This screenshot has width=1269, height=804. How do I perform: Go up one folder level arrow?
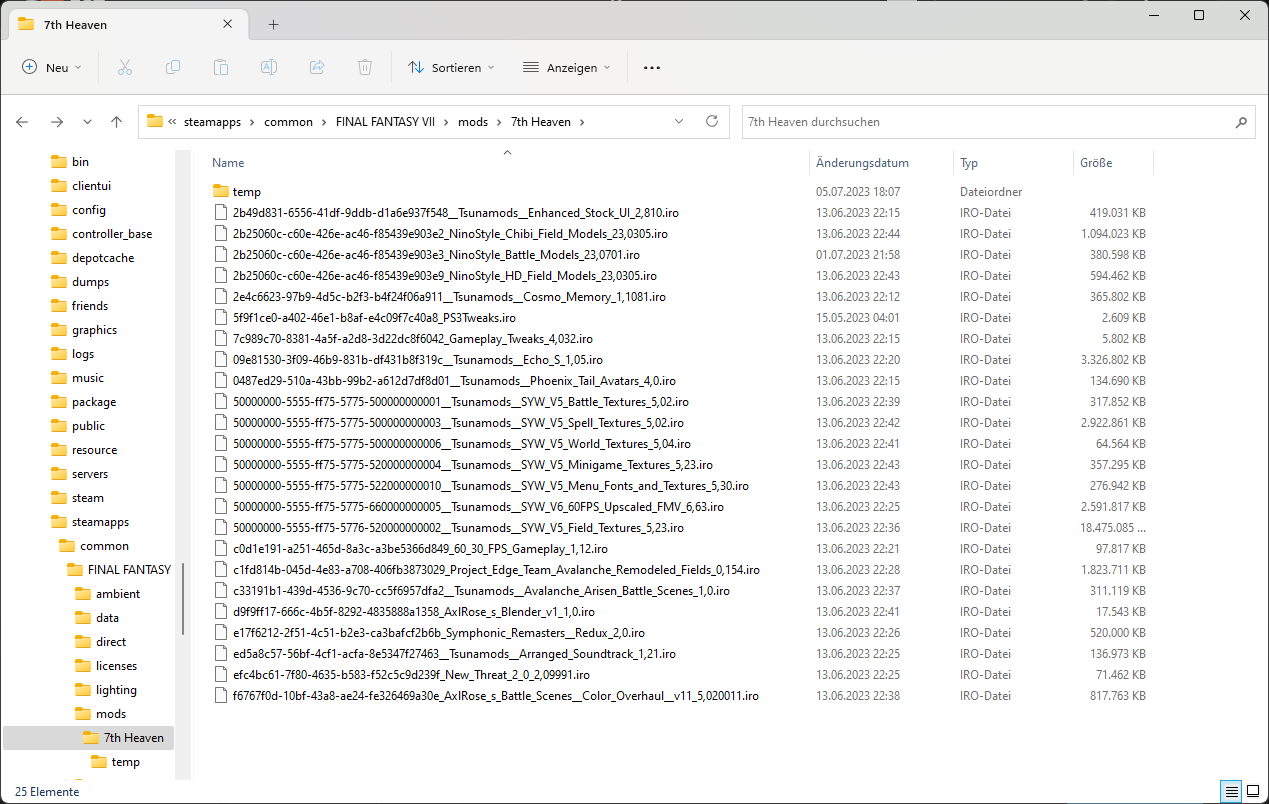(117, 122)
